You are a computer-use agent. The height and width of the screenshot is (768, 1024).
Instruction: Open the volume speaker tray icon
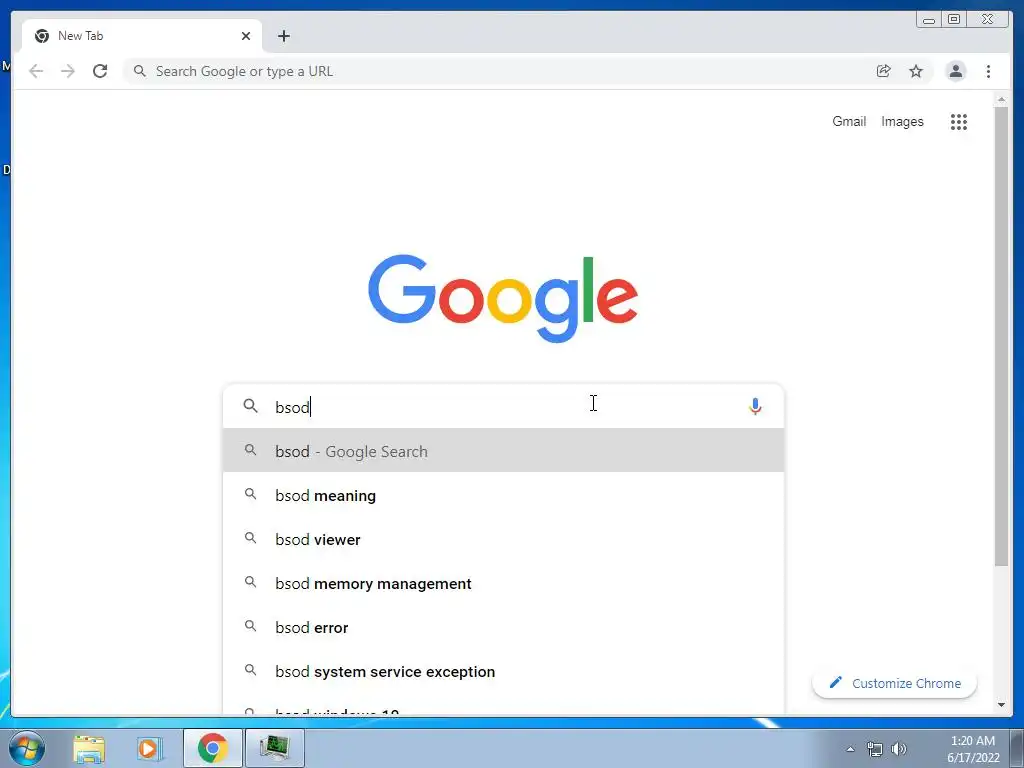tap(899, 749)
